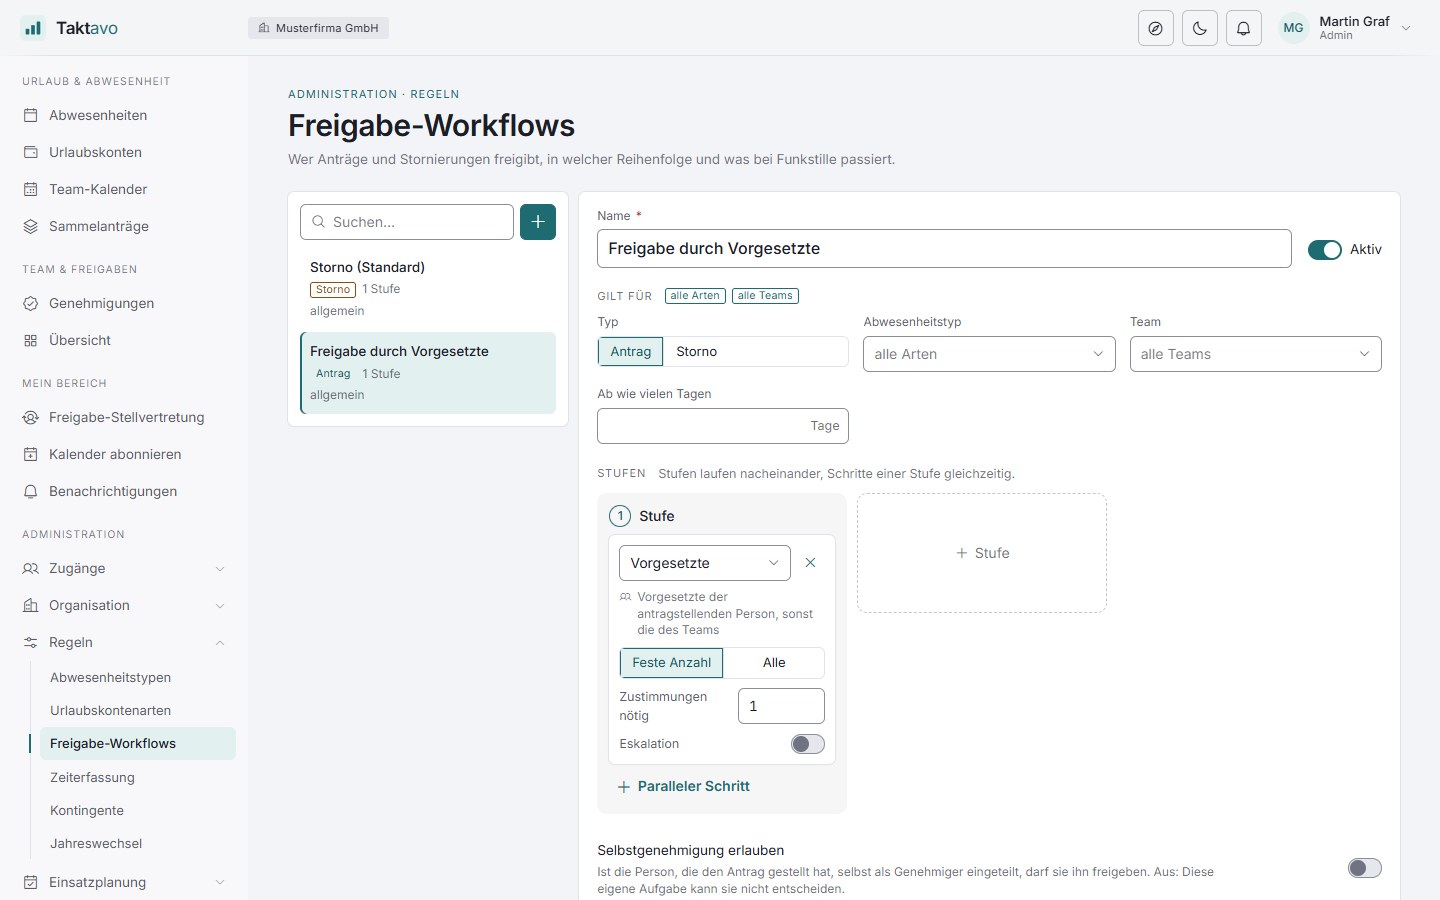This screenshot has width=1440, height=900.
Task: Enable the Eskalation switch
Action: (x=808, y=744)
